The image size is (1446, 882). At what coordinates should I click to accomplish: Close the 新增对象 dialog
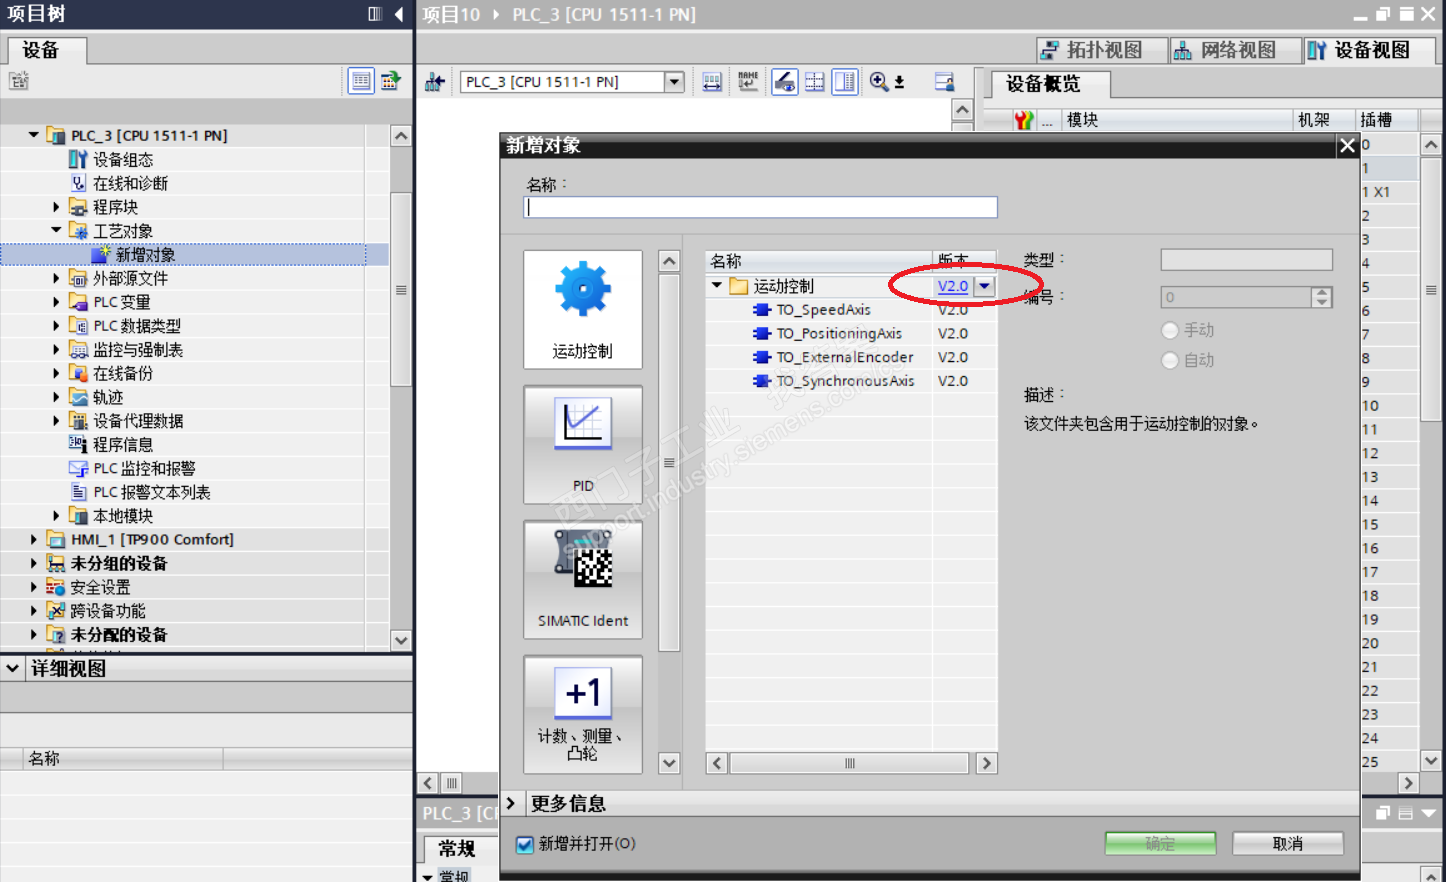coord(1347,146)
